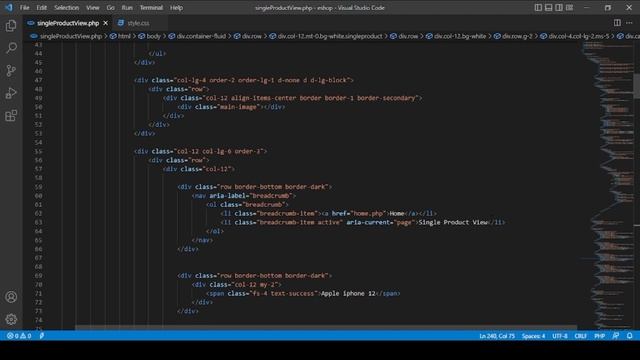Click CRLF end of line status
This screenshot has height=360, width=640.
click(x=580, y=336)
